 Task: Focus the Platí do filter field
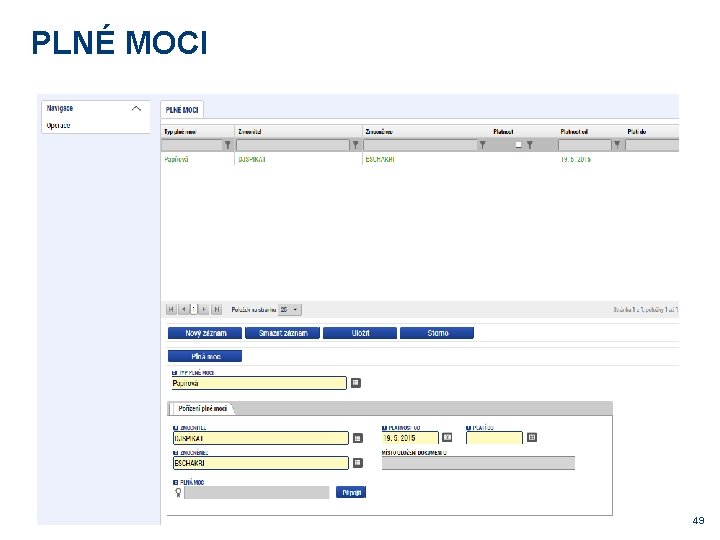click(652, 145)
